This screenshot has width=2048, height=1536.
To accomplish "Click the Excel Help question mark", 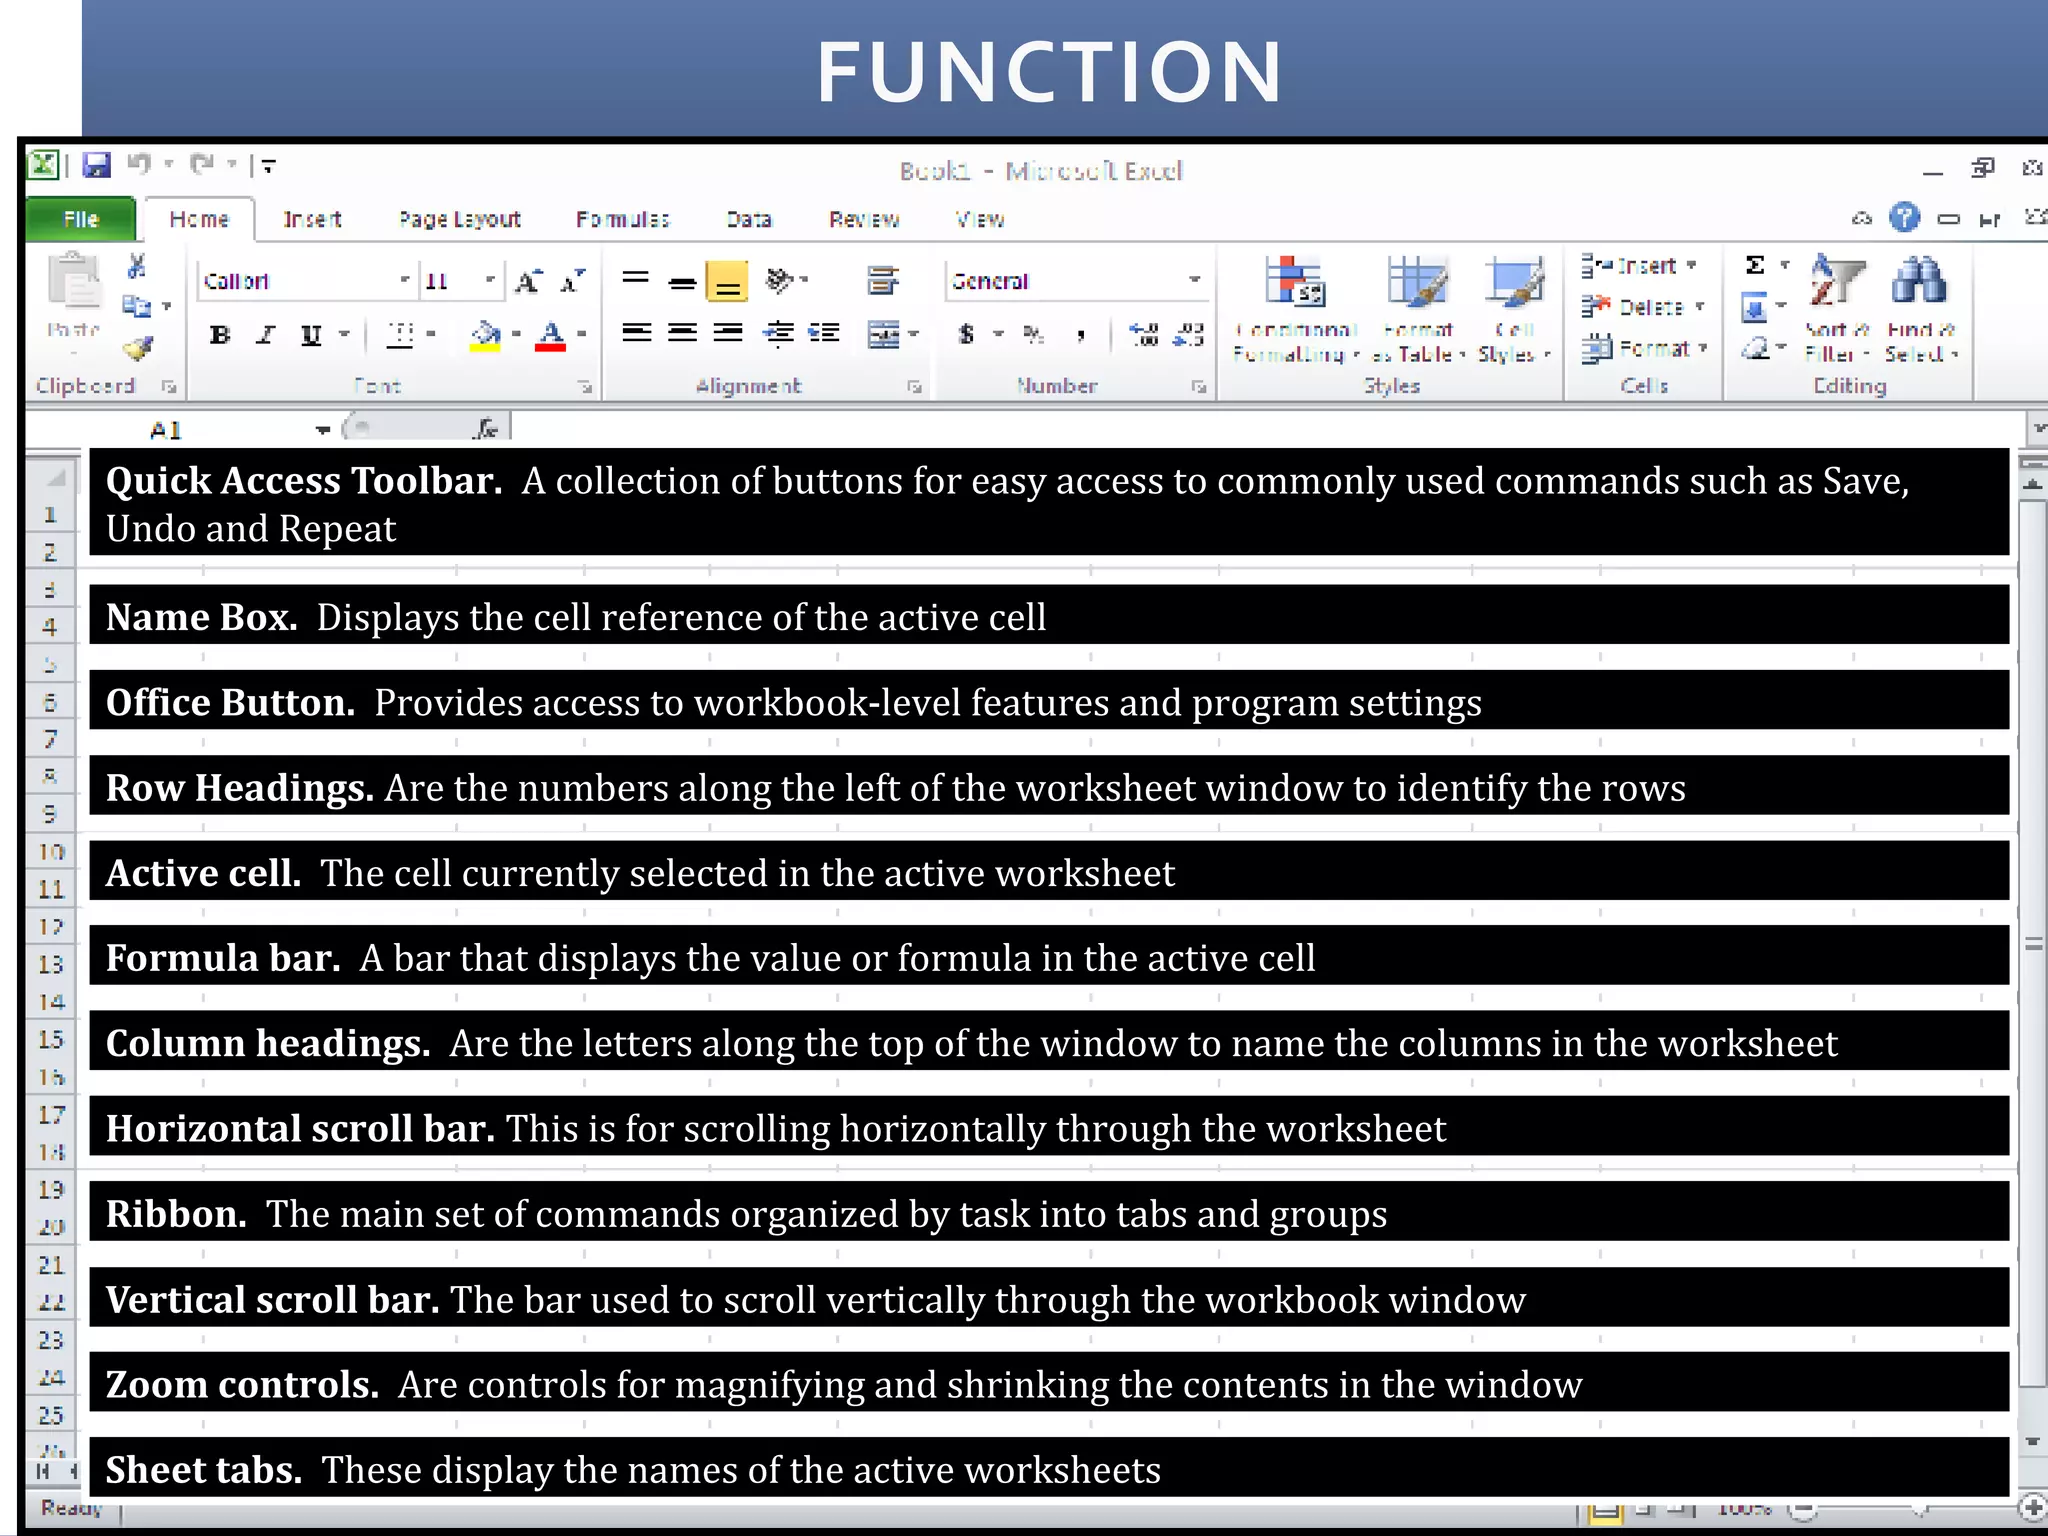I will 1904,217.
